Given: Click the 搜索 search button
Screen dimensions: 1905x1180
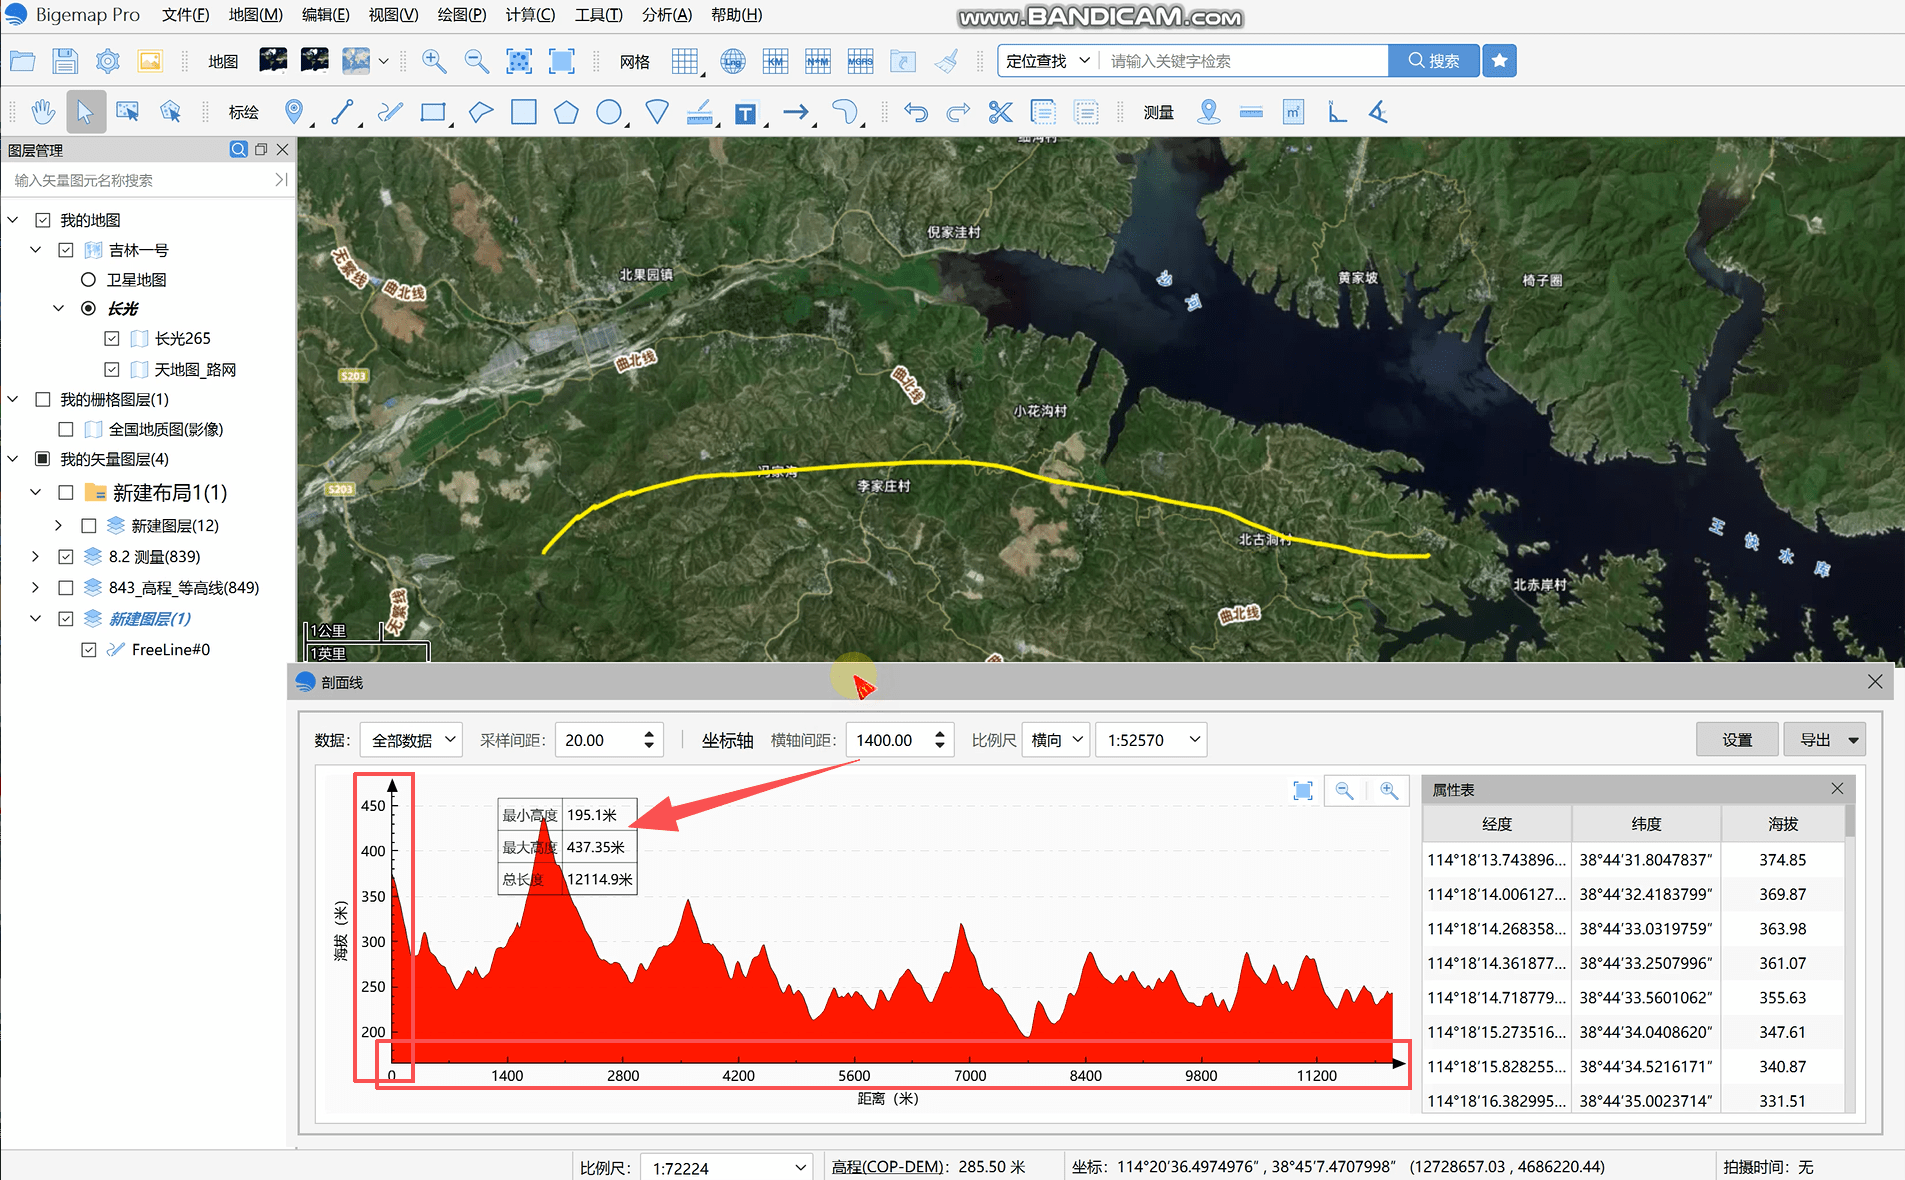Looking at the screenshot, I should (x=1433, y=61).
